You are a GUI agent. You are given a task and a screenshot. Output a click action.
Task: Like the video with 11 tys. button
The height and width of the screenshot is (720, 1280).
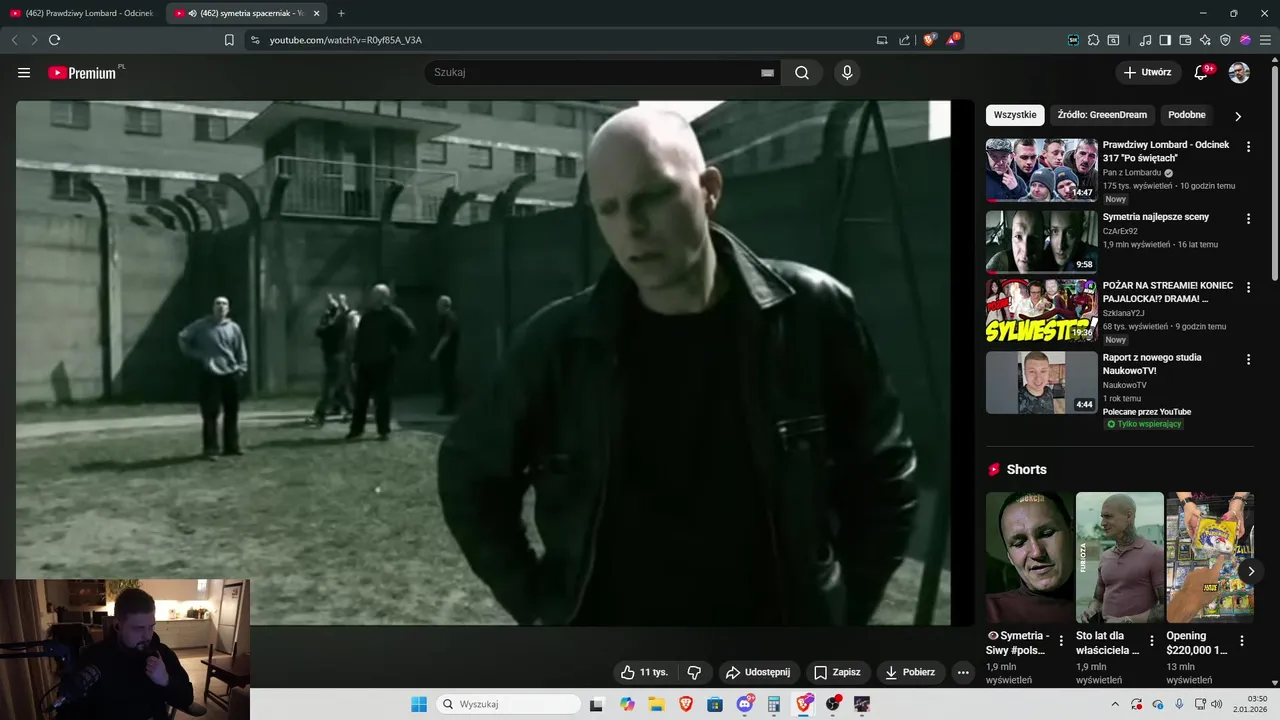(x=644, y=672)
